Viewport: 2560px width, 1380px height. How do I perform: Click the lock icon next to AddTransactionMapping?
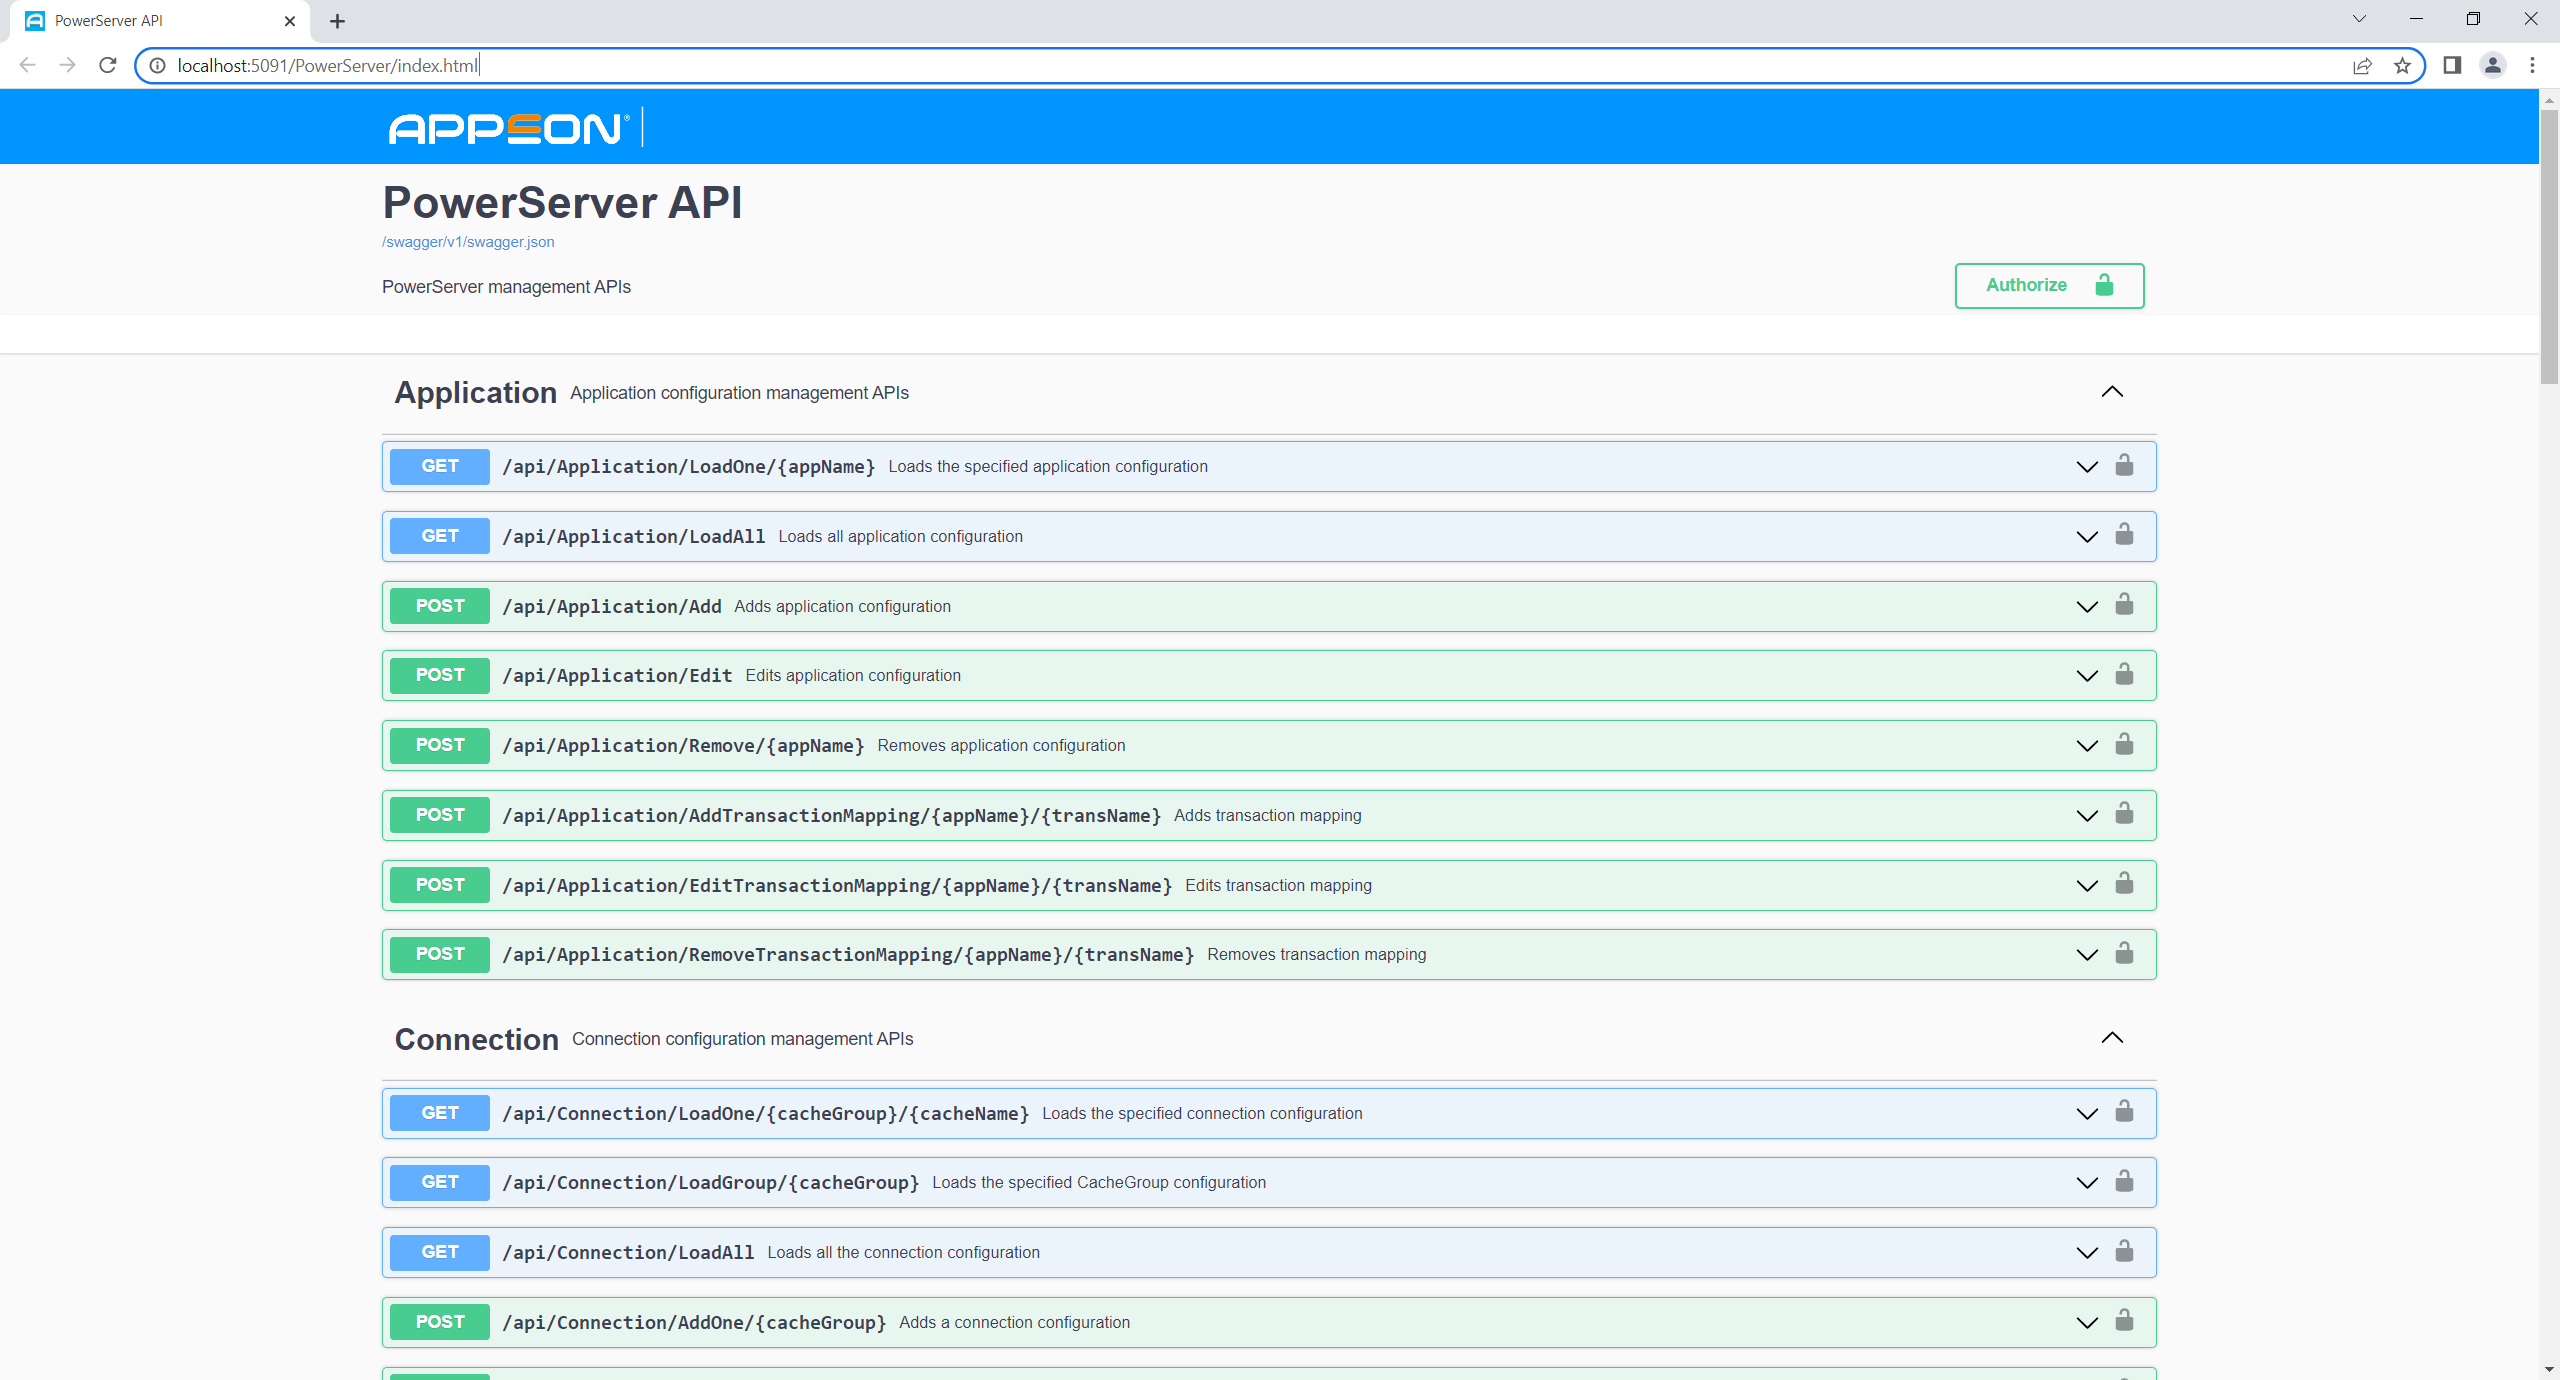tap(2125, 814)
